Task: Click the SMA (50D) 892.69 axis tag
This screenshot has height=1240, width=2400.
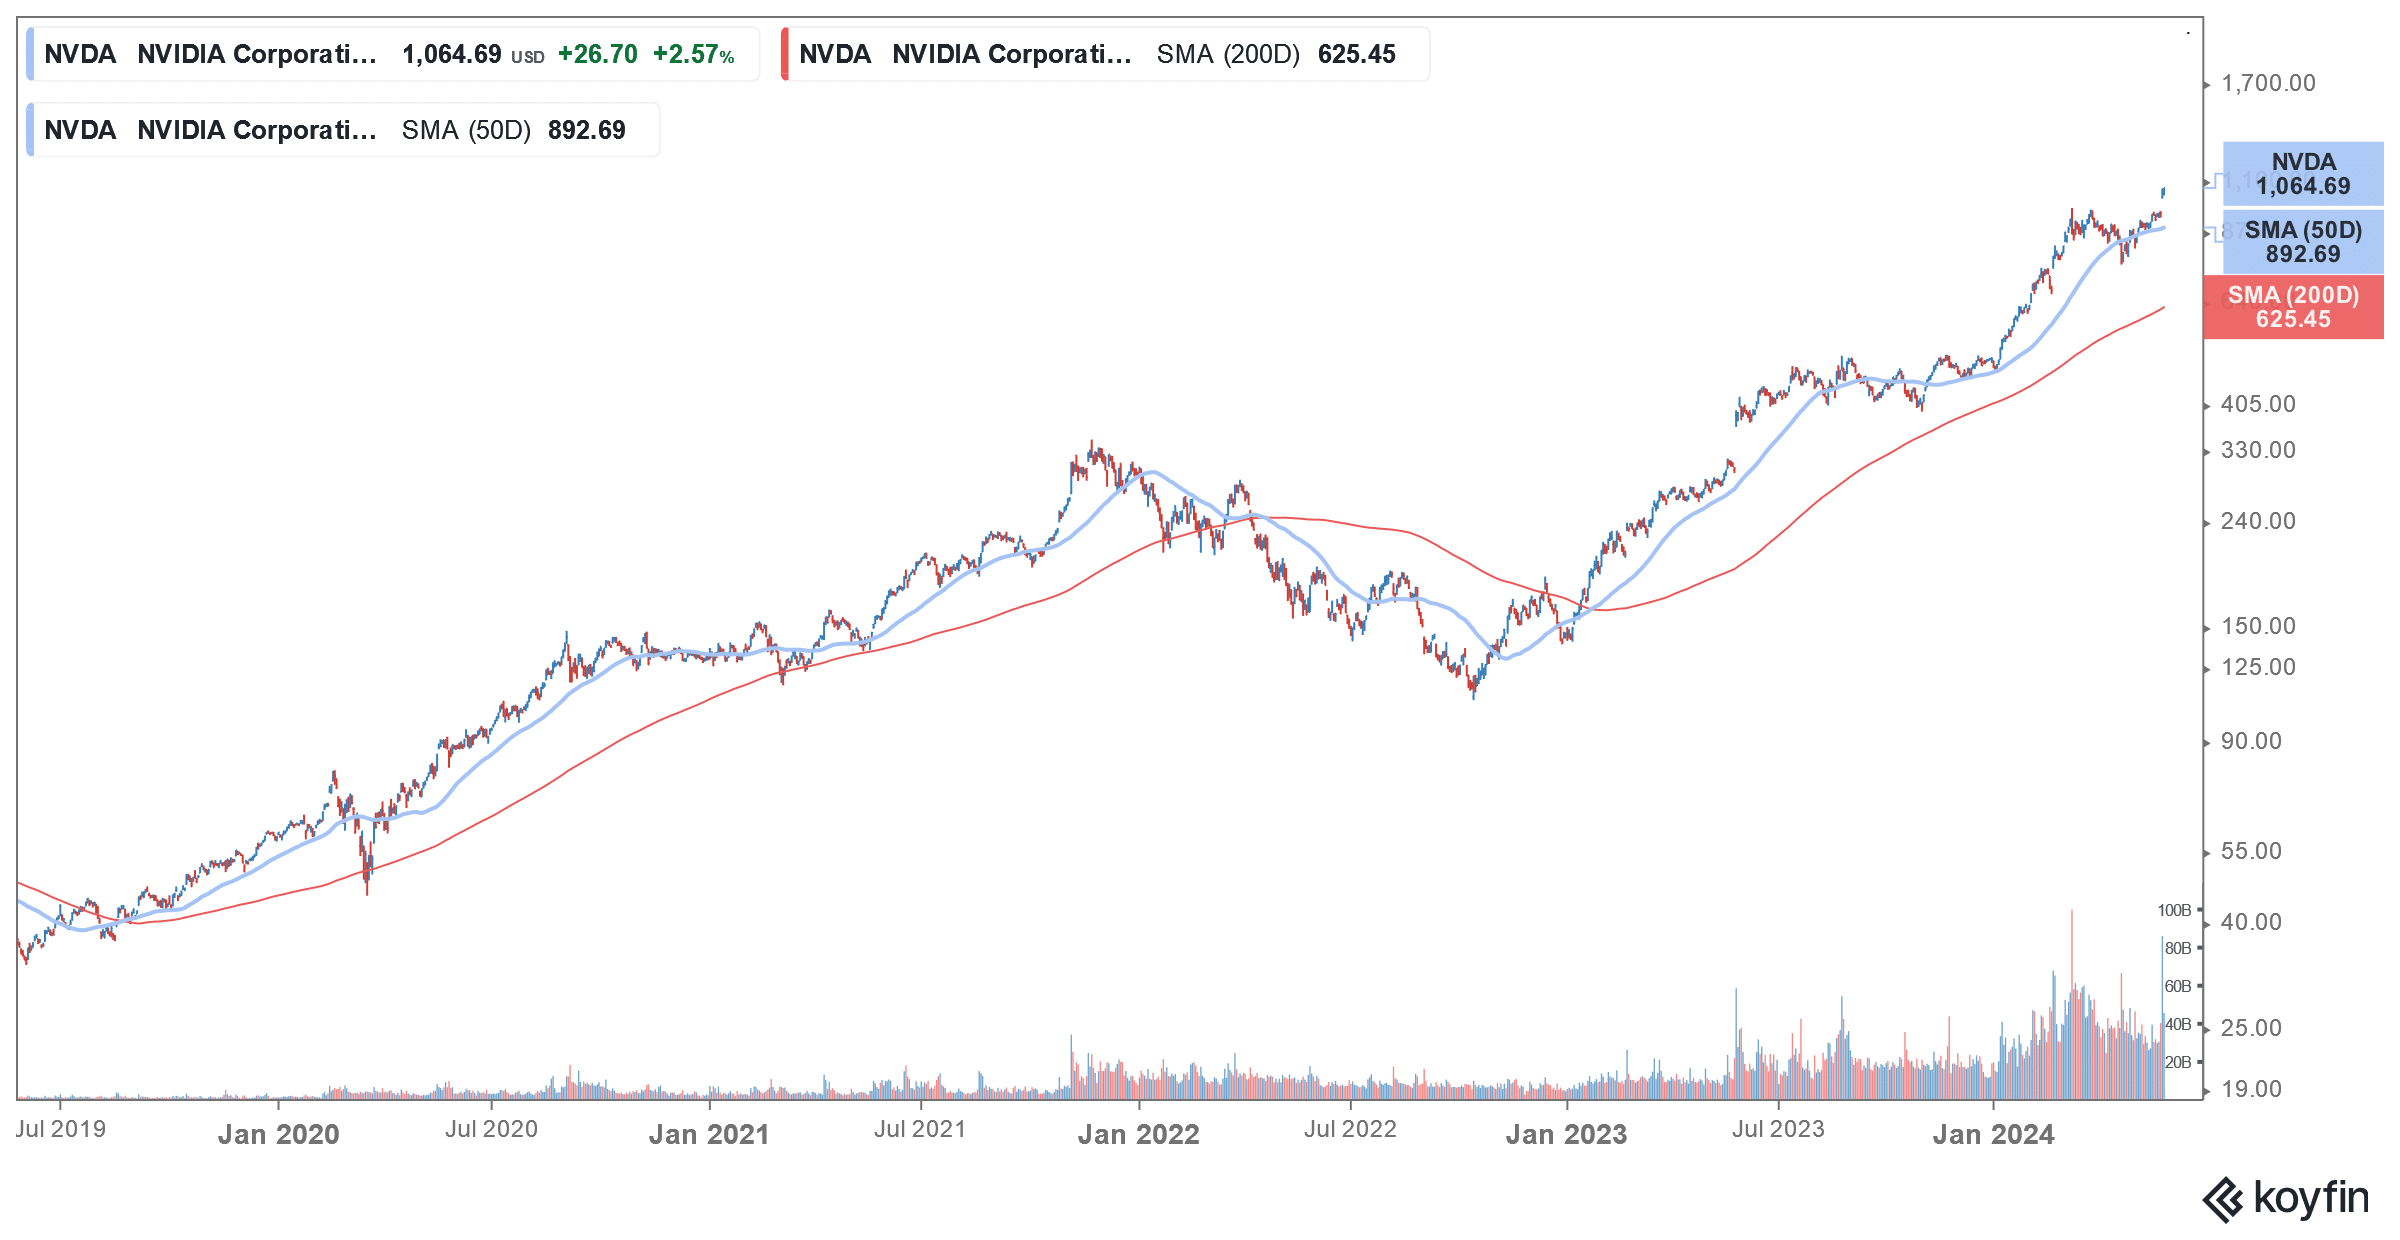Action: [2303, 242]
